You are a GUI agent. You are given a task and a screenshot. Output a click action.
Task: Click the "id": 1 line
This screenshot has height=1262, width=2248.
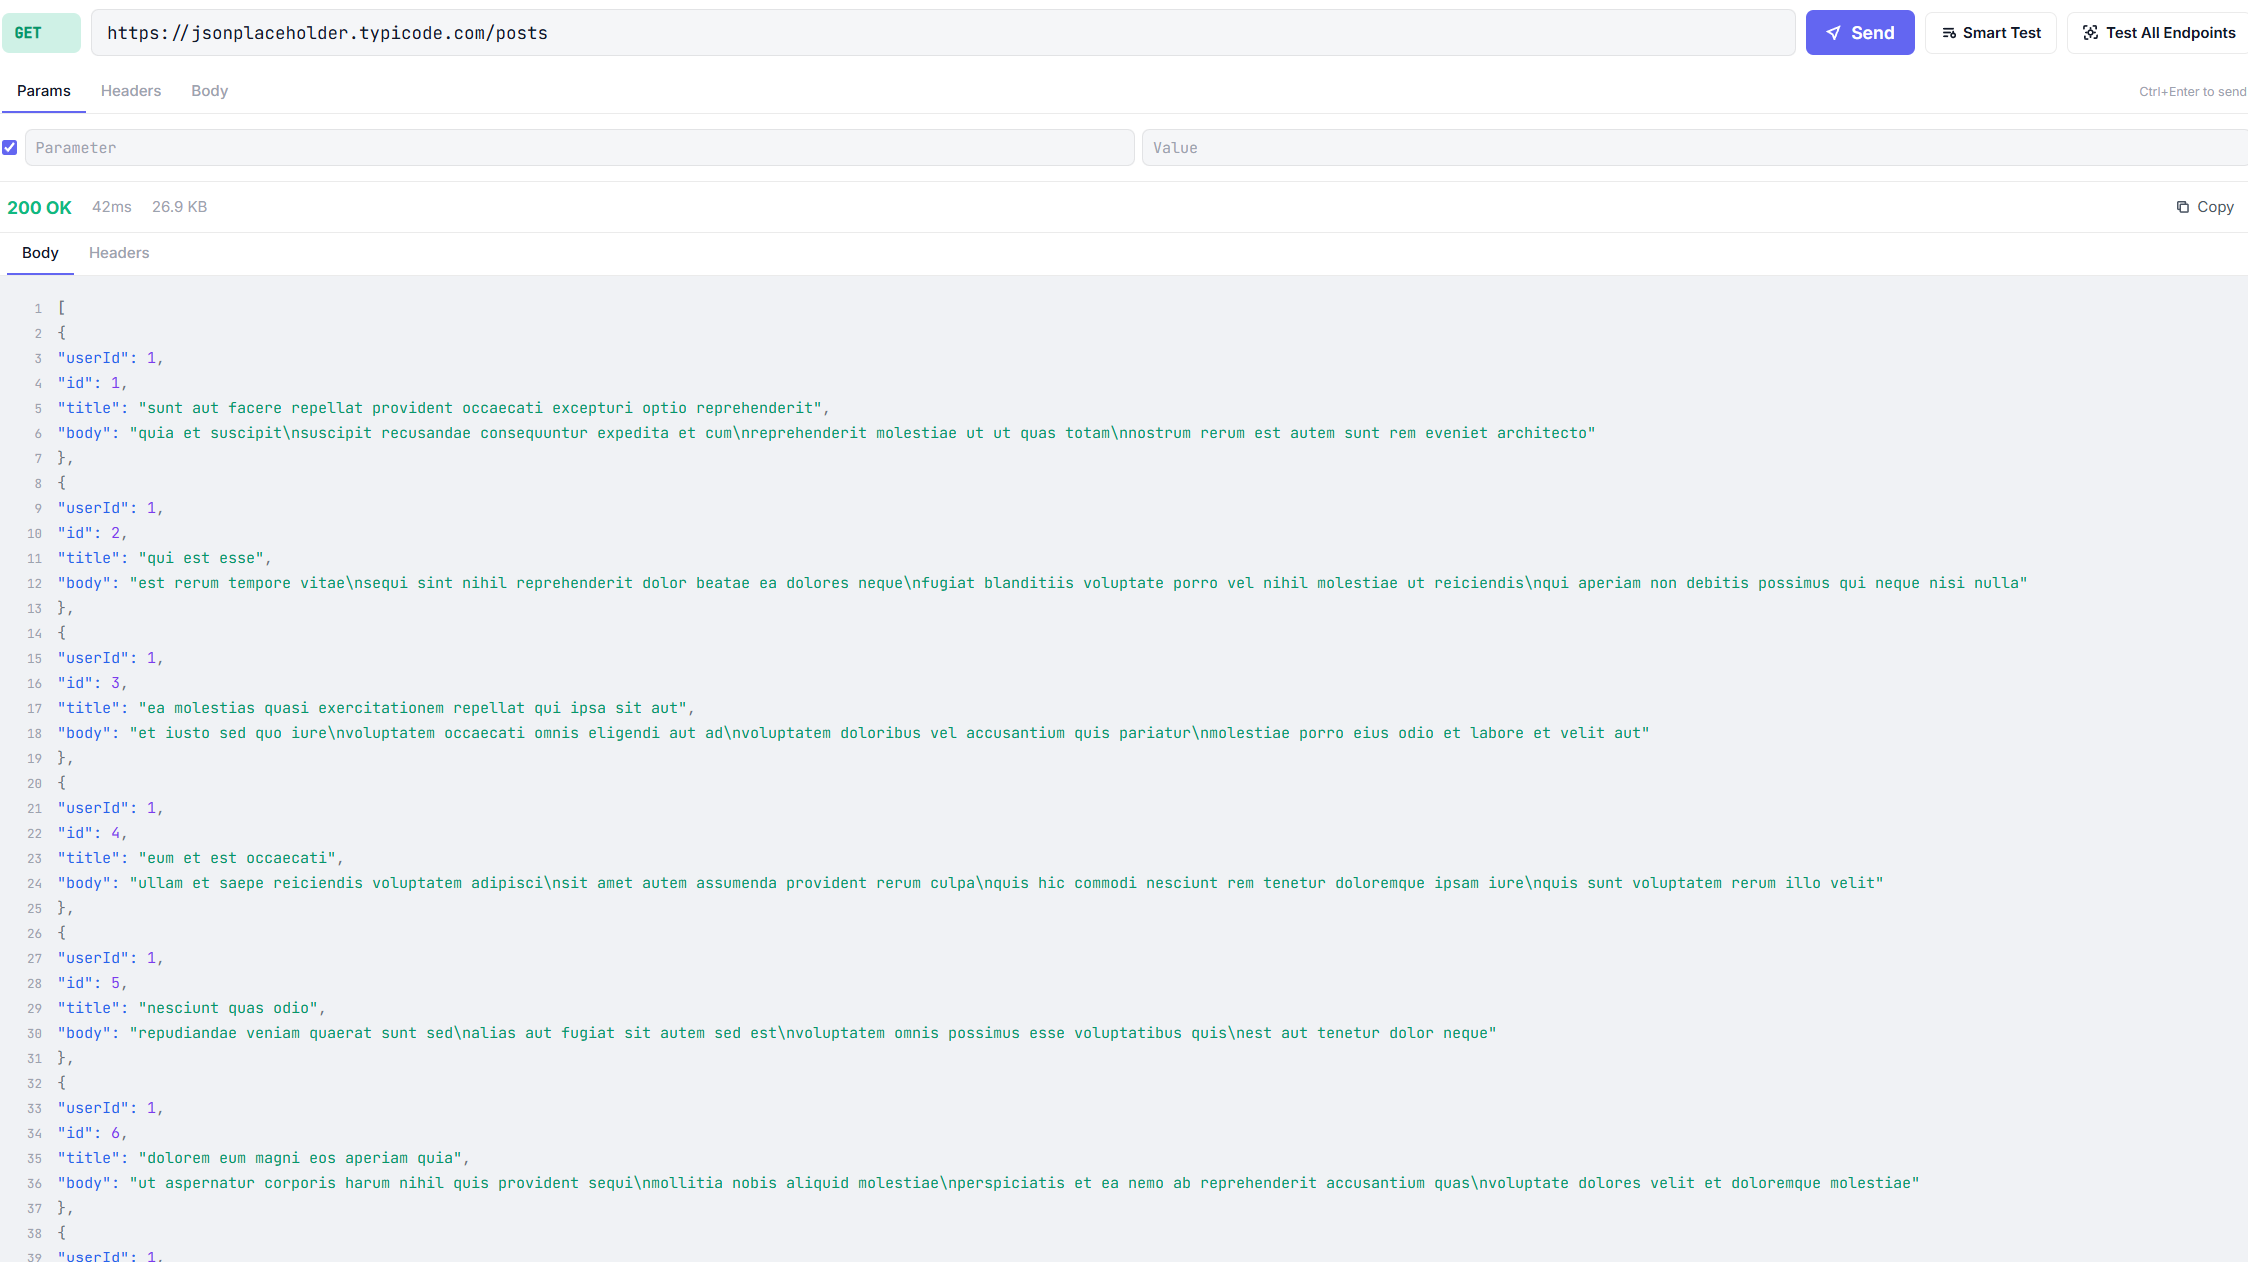(93, 383)
